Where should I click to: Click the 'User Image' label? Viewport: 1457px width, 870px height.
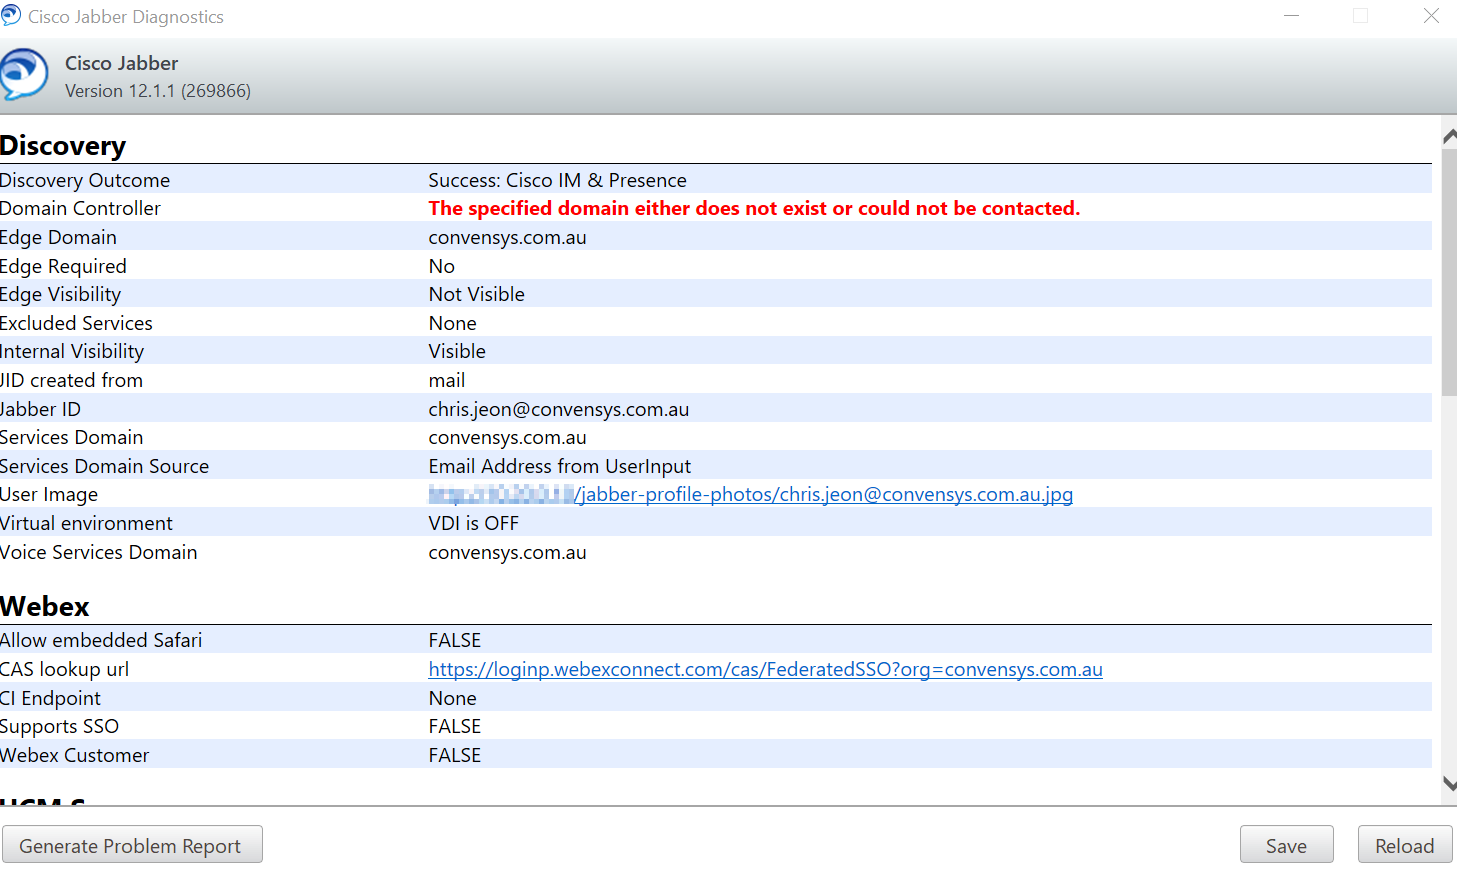(x=49, y=494)
